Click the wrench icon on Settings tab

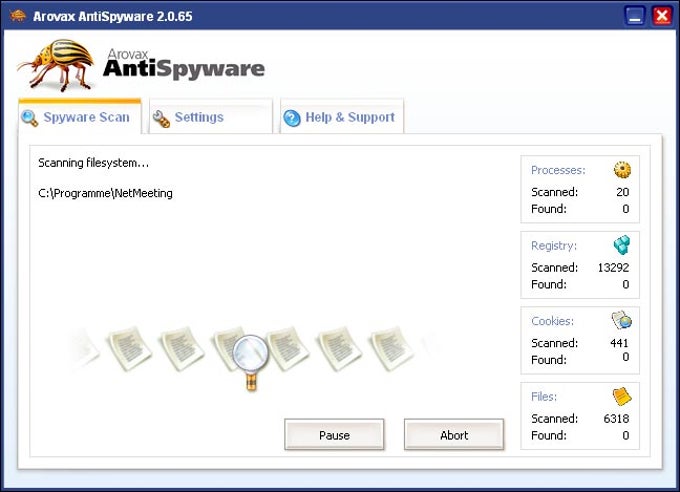click(x=161, y=118)
